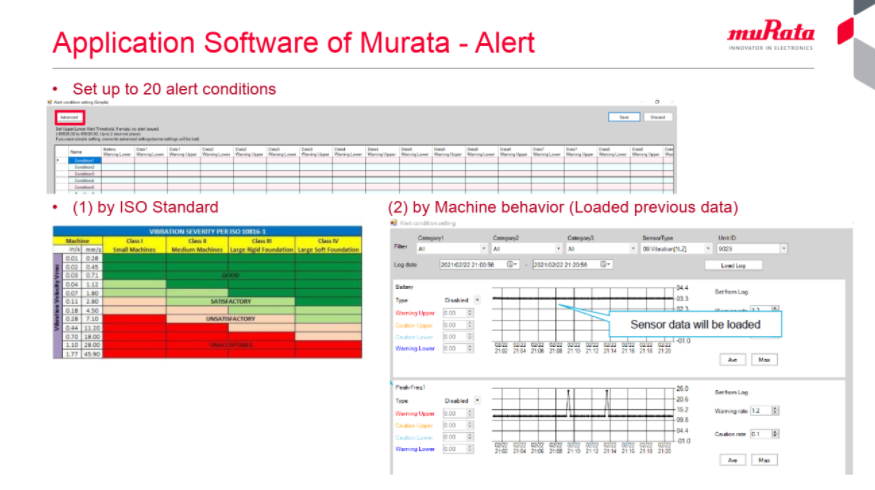Click the restore icon of the simple alert window
This screenshot has height=490, width=875.
657,102
